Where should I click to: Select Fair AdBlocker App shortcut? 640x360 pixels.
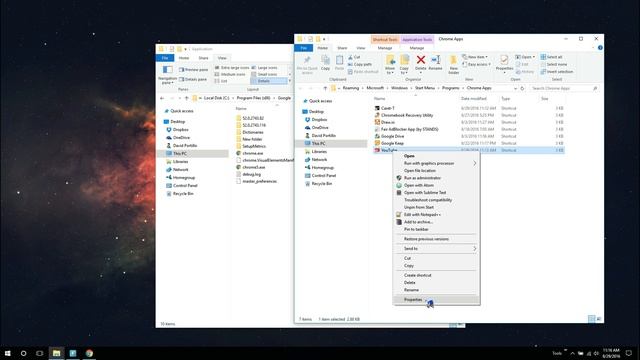[409, 129]
